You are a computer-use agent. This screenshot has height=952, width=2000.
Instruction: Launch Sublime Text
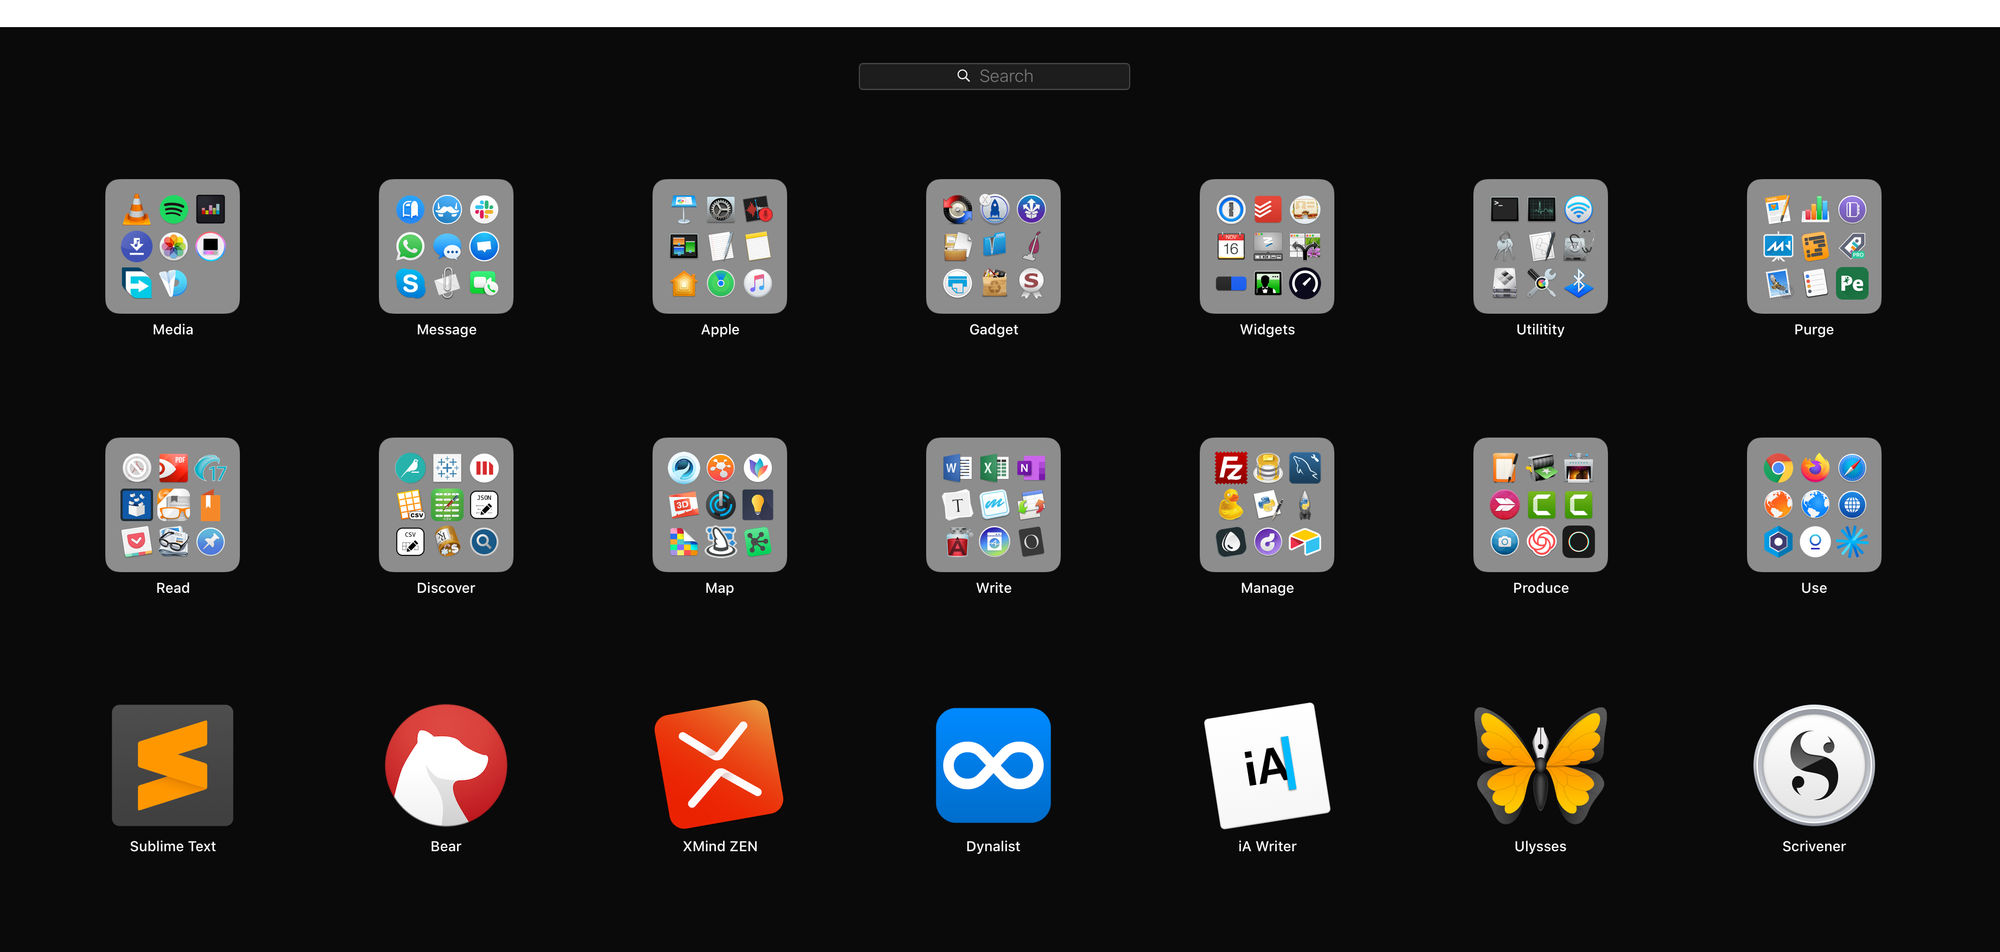point(173,765)
